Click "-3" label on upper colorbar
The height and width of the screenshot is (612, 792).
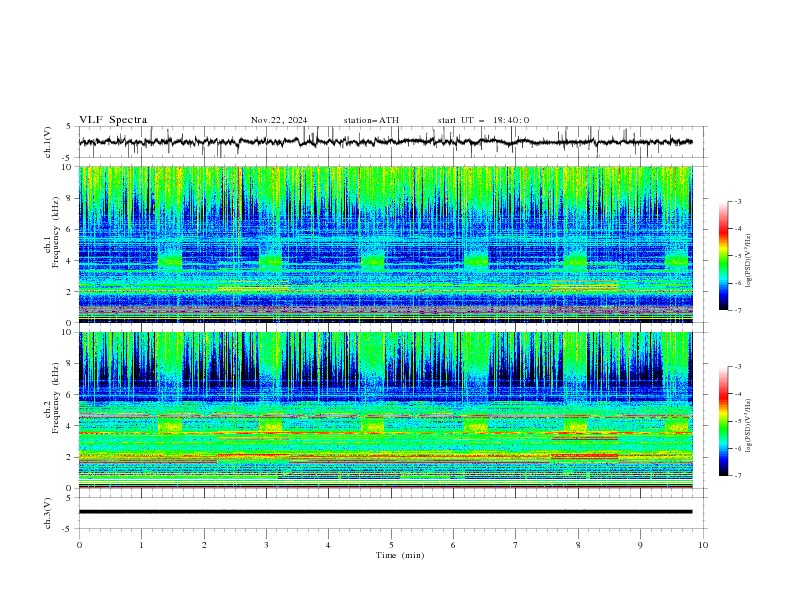[x=737, y=201]
